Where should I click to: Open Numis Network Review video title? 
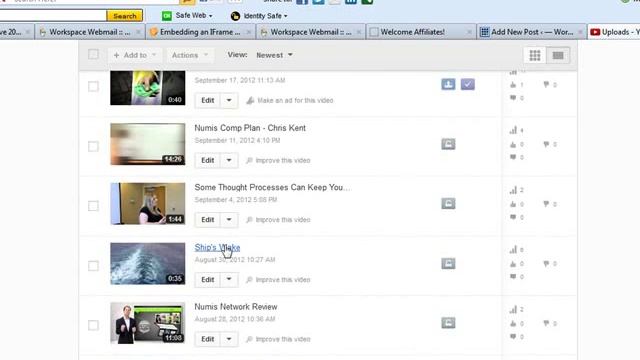point(236,307)
